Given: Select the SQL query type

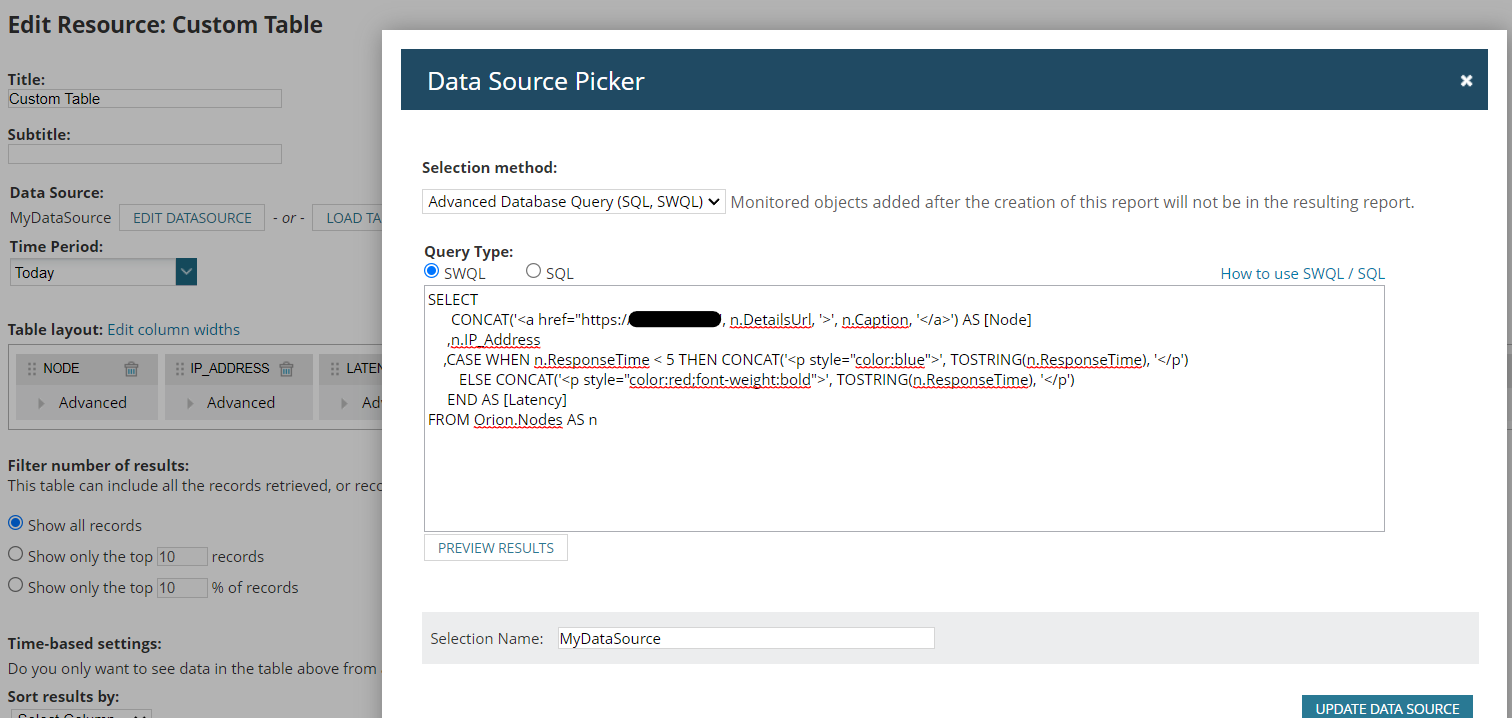Looking at the screenshot, I should click(533, 271).
